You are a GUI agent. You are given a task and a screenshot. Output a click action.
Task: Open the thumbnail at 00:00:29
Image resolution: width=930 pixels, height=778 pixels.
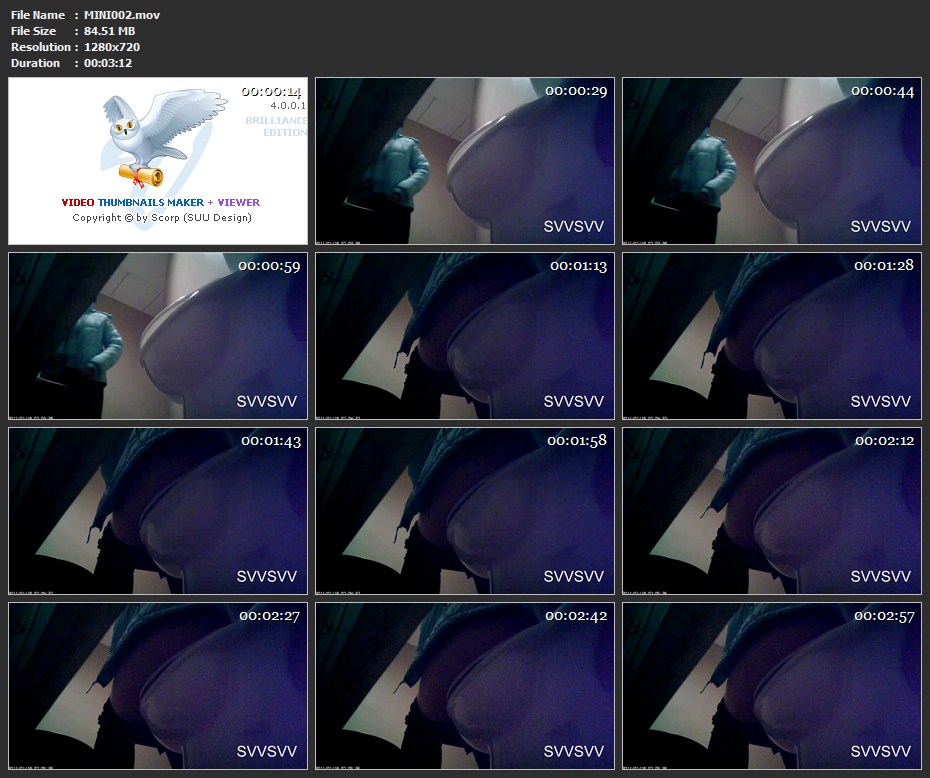pyautogui.click(x=465, y=161)
